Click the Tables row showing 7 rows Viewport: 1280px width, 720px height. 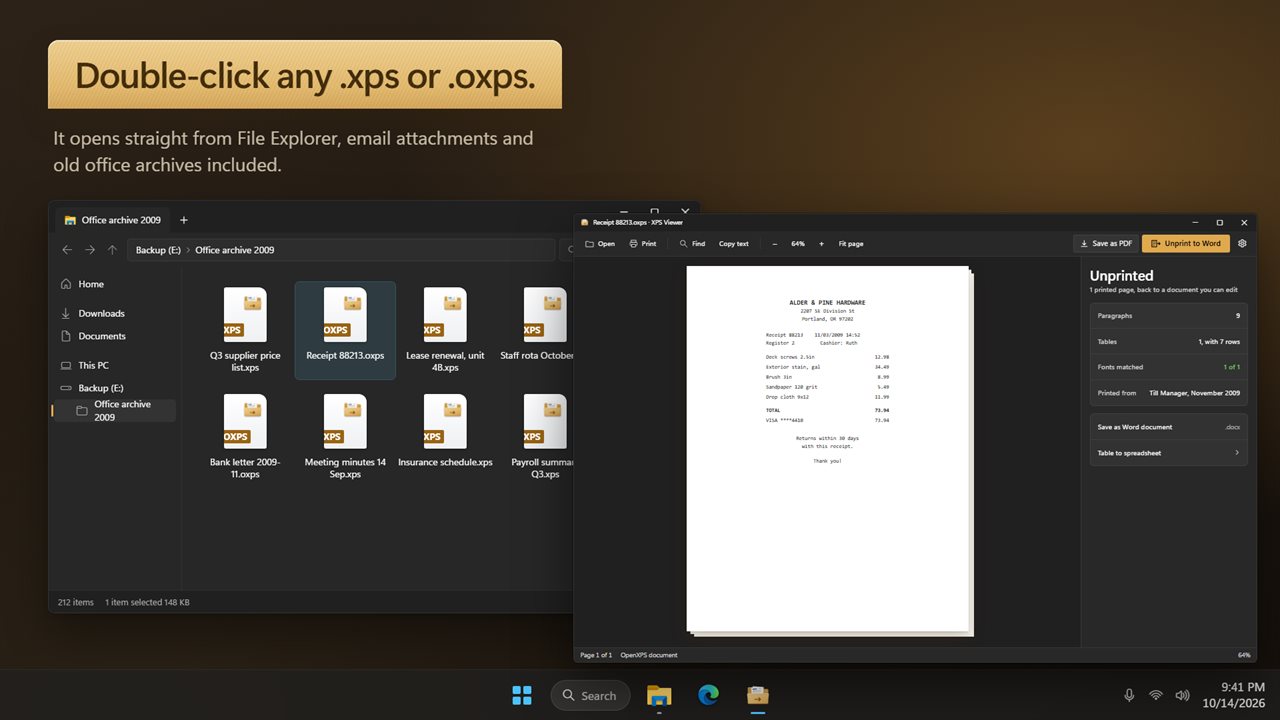1169,342
